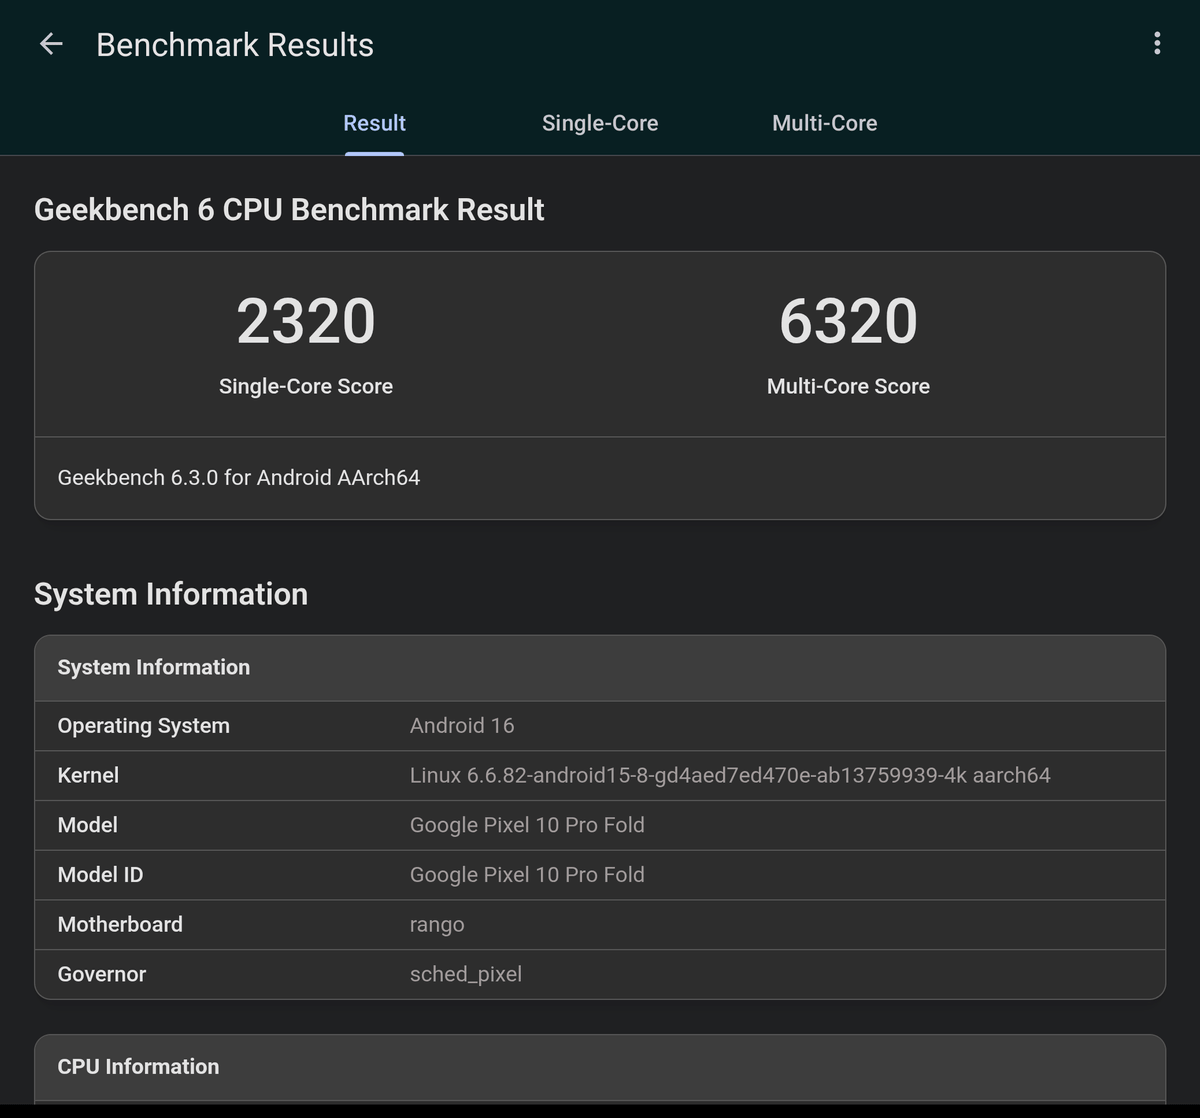Tap the Operating System row
The width and height of the screenshot is (1200, 1118).
coord(600,726)
